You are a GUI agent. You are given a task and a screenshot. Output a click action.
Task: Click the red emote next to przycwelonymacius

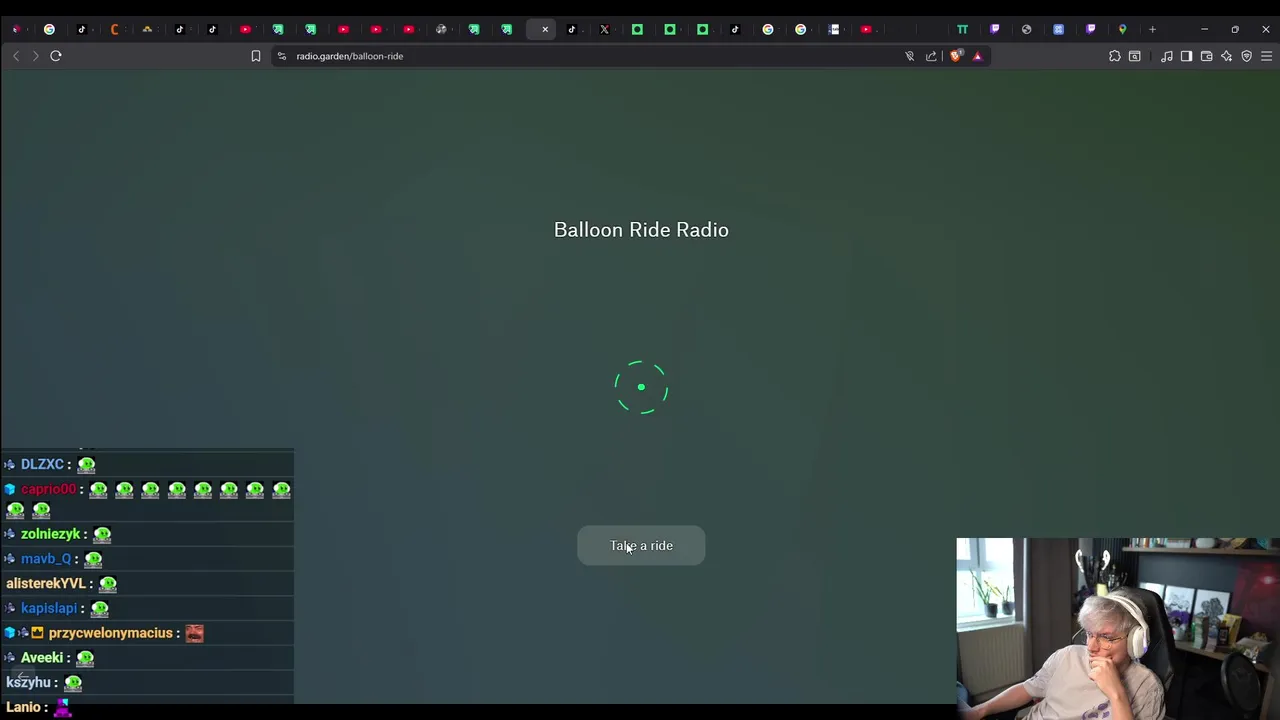click(194, 633)
